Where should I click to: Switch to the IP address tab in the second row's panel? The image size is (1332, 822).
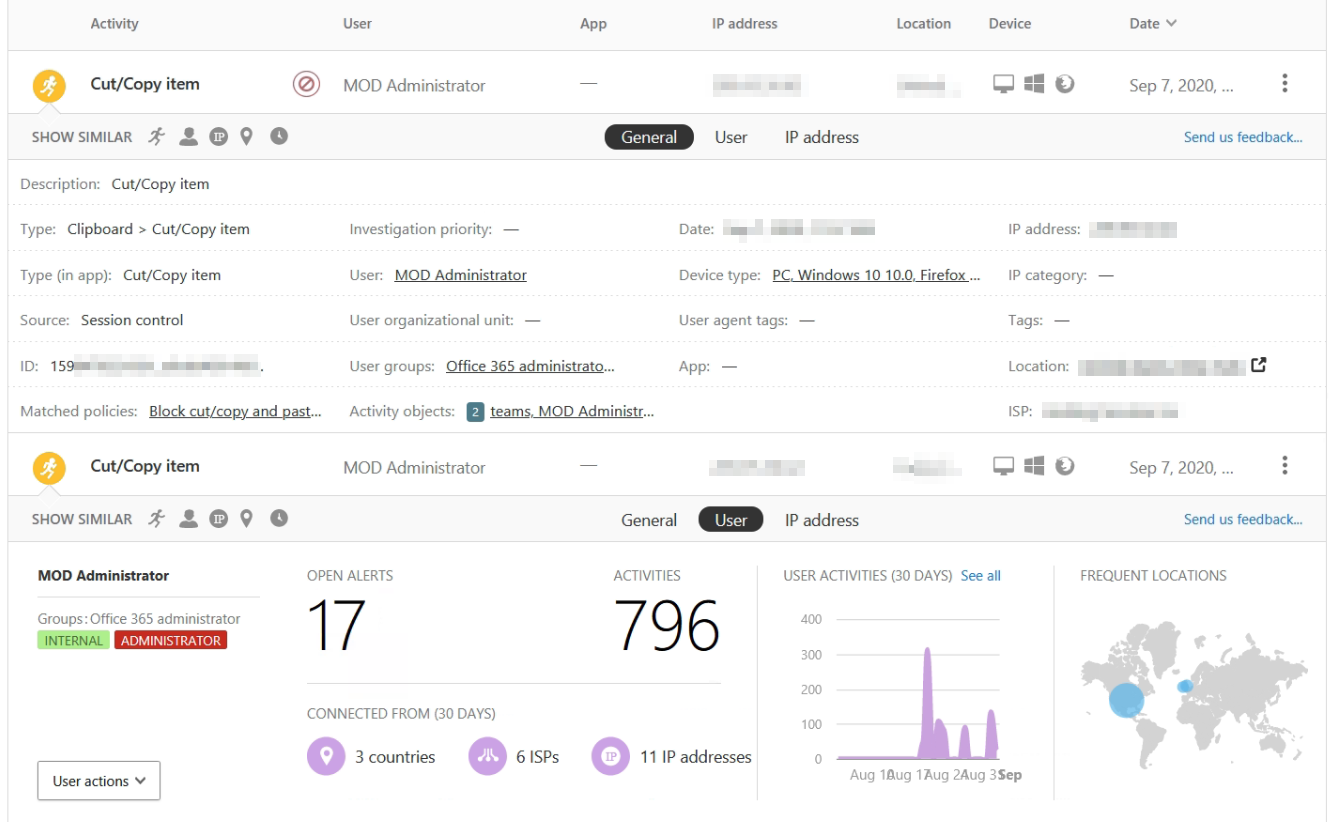pyautogui.click(x=822, y=520)
